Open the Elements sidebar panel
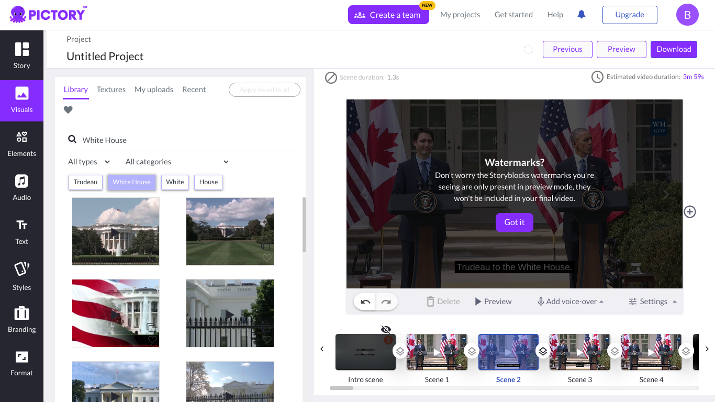 click(x=21, y=144)
